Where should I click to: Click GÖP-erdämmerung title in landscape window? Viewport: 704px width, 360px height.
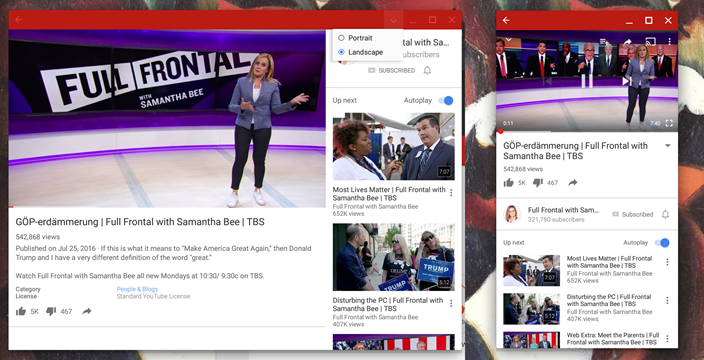click(140, 222)
